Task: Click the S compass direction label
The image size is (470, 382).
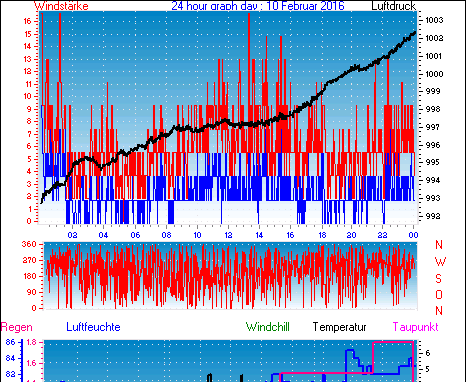Action: 439,278
